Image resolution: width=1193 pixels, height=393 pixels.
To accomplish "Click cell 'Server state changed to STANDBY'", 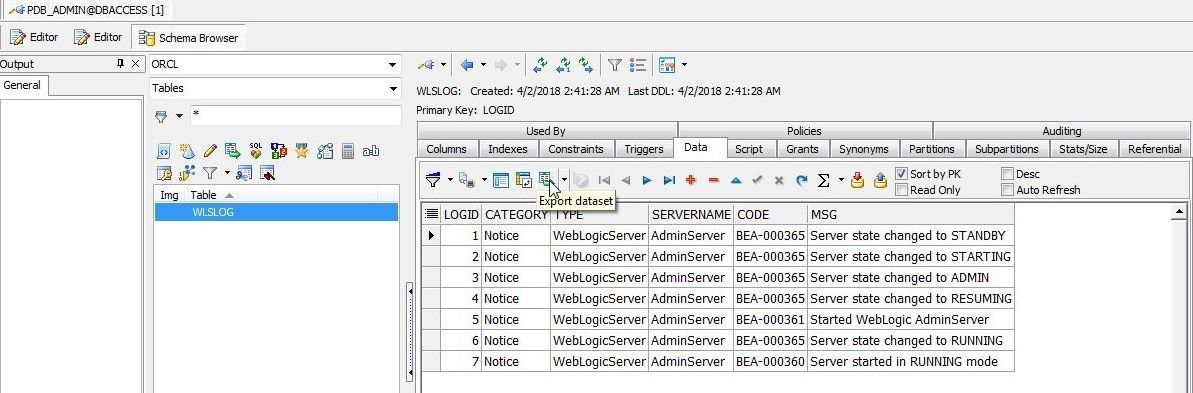I will pyautogui.click(x=911, y=236).
